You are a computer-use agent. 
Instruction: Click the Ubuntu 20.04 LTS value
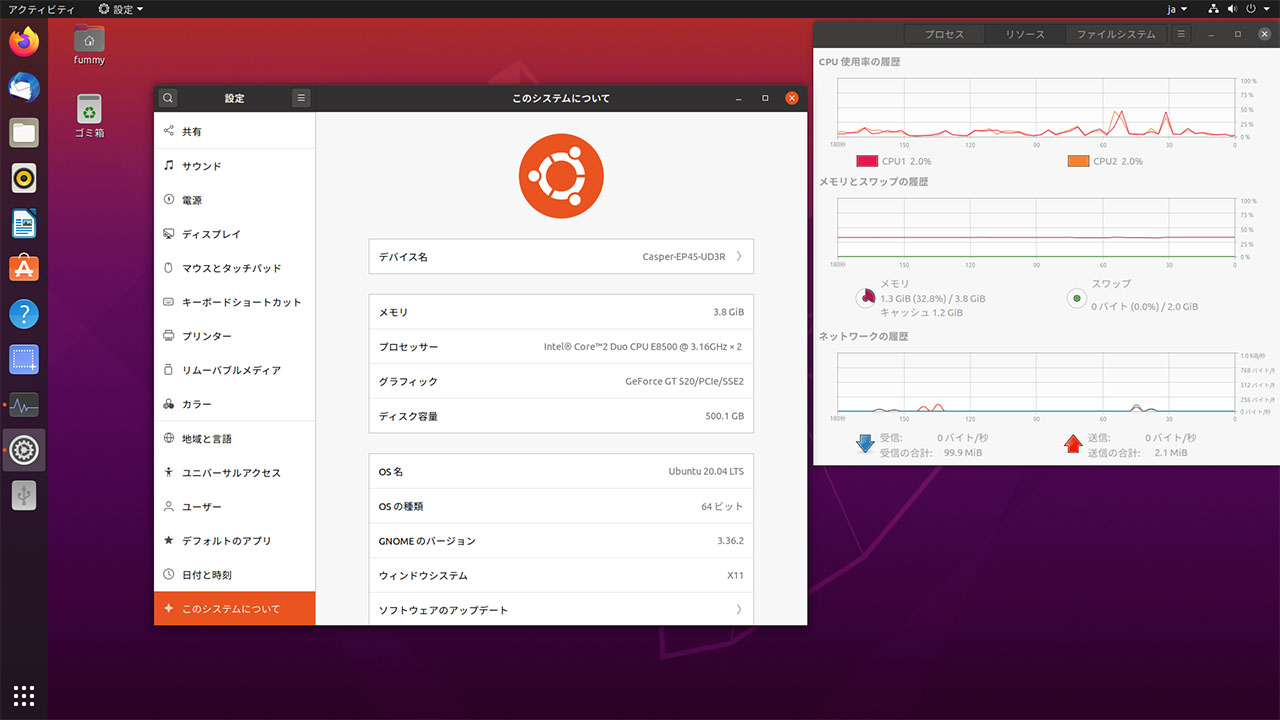706,472
